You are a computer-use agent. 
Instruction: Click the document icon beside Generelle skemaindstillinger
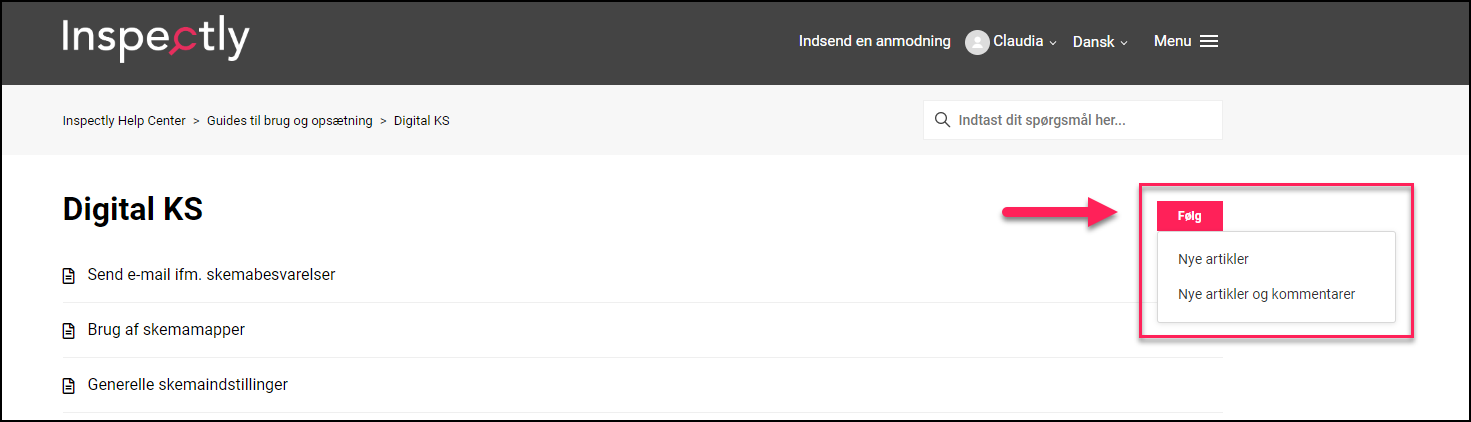[x=69, y=385]
